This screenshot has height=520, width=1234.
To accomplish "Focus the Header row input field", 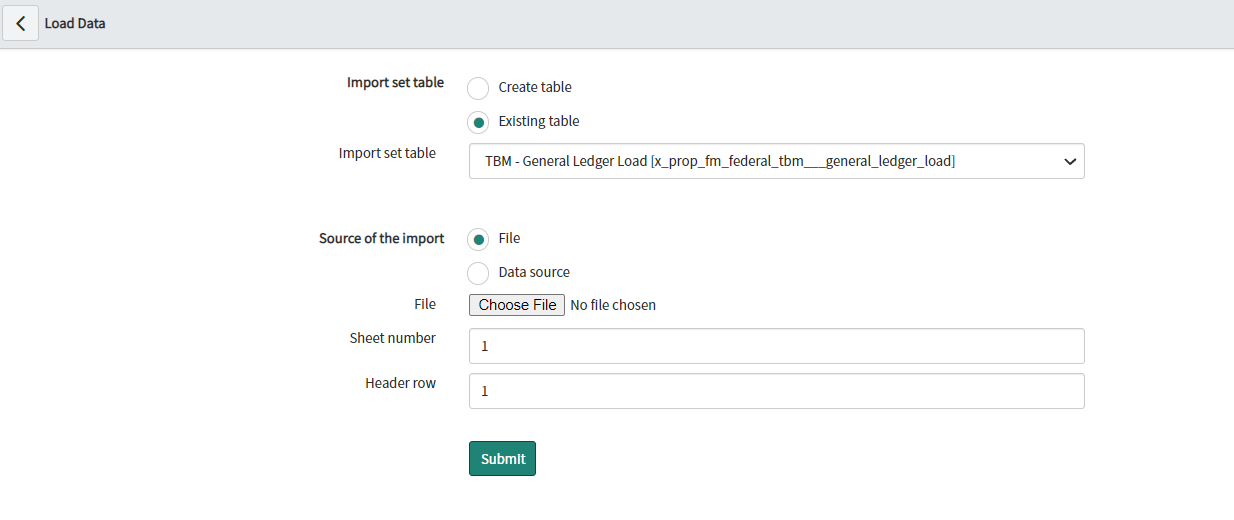I will 776,391.
